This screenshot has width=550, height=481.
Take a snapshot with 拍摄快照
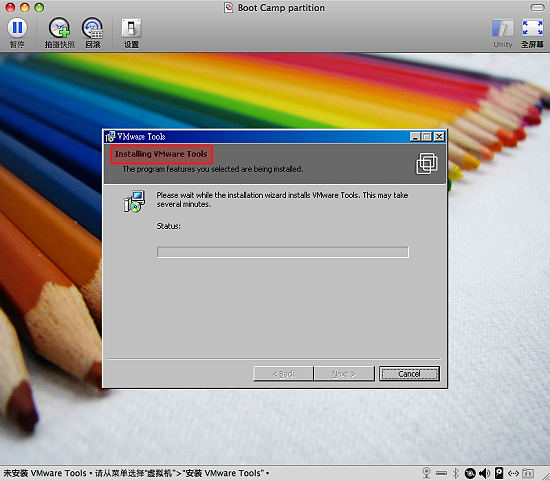click(x=59, y=33)
